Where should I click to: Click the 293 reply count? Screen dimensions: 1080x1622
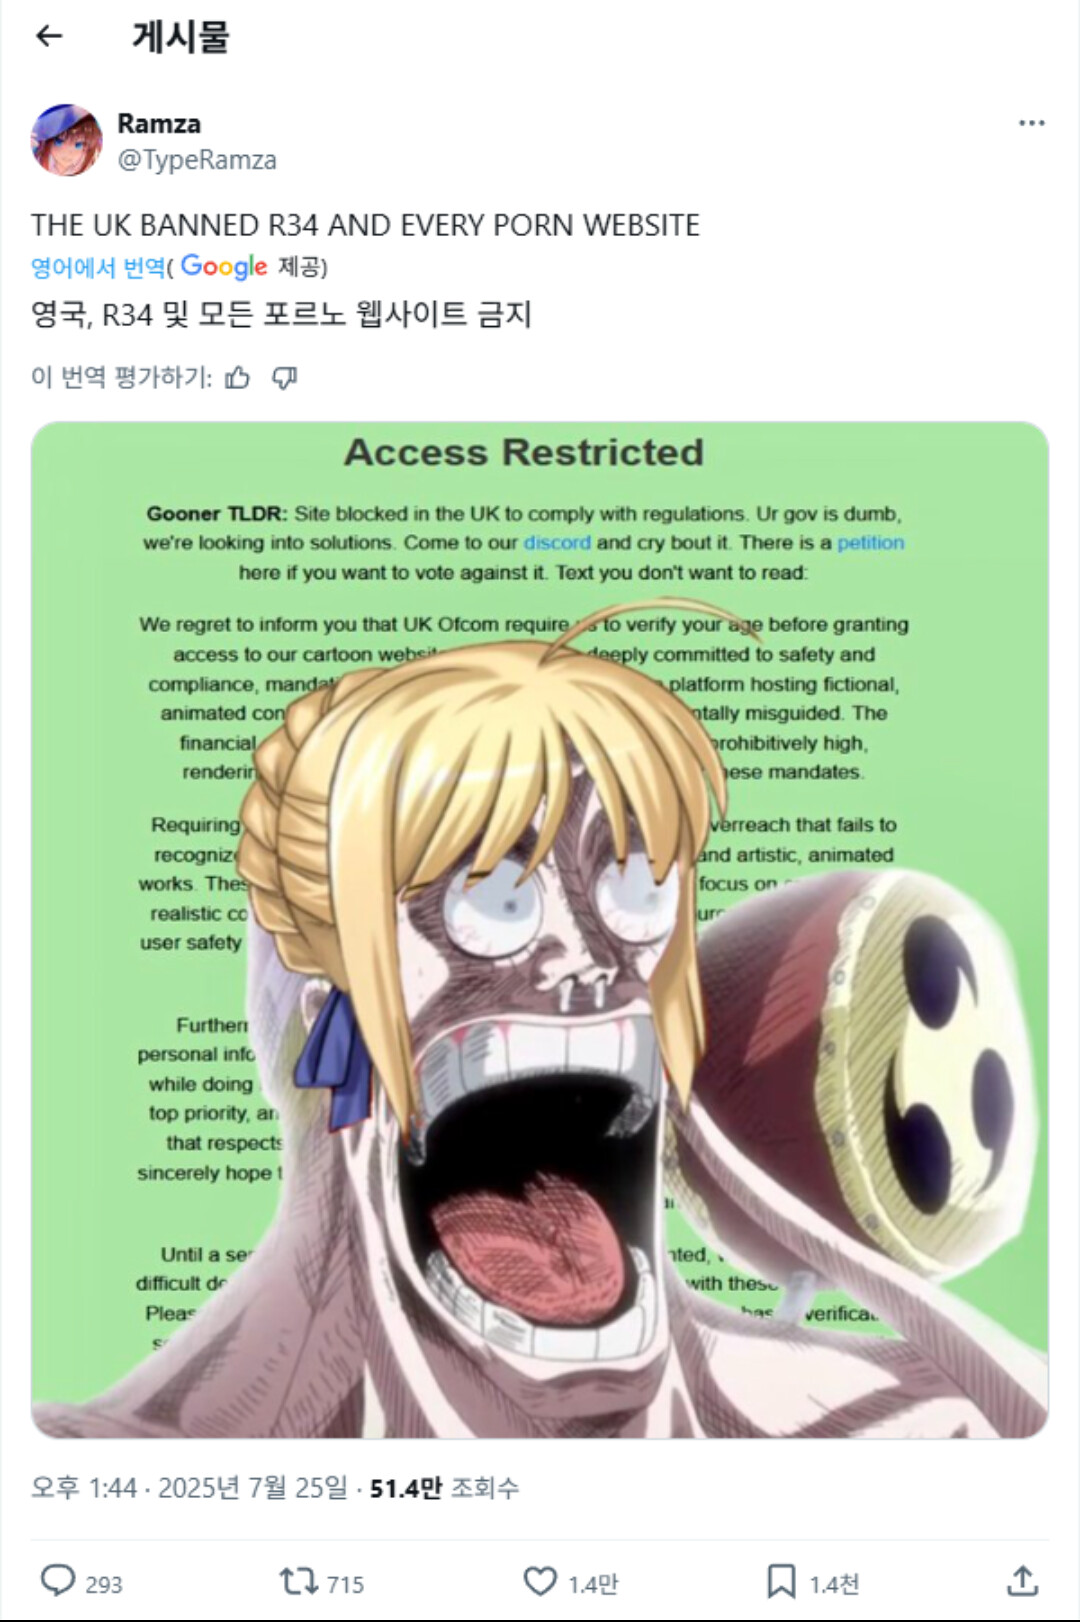[x=104, y=1584]
